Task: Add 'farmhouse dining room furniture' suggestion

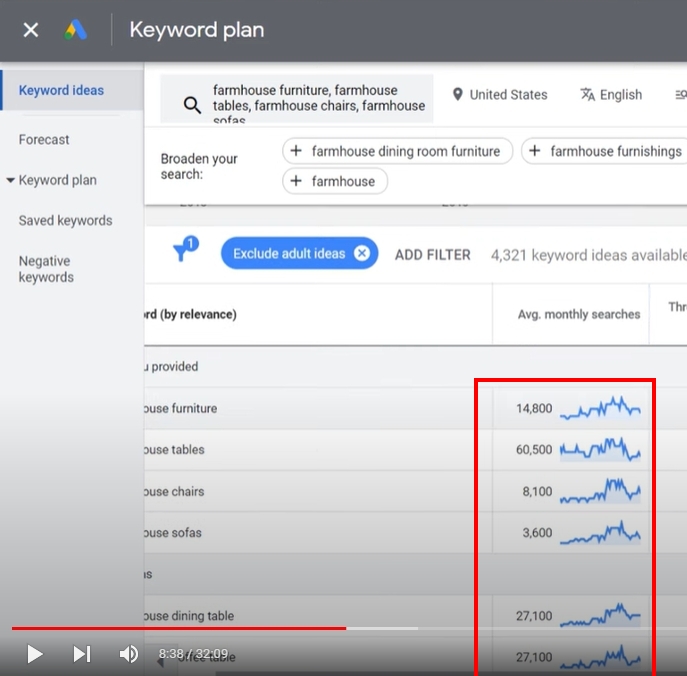Action: tap(397, 151)
